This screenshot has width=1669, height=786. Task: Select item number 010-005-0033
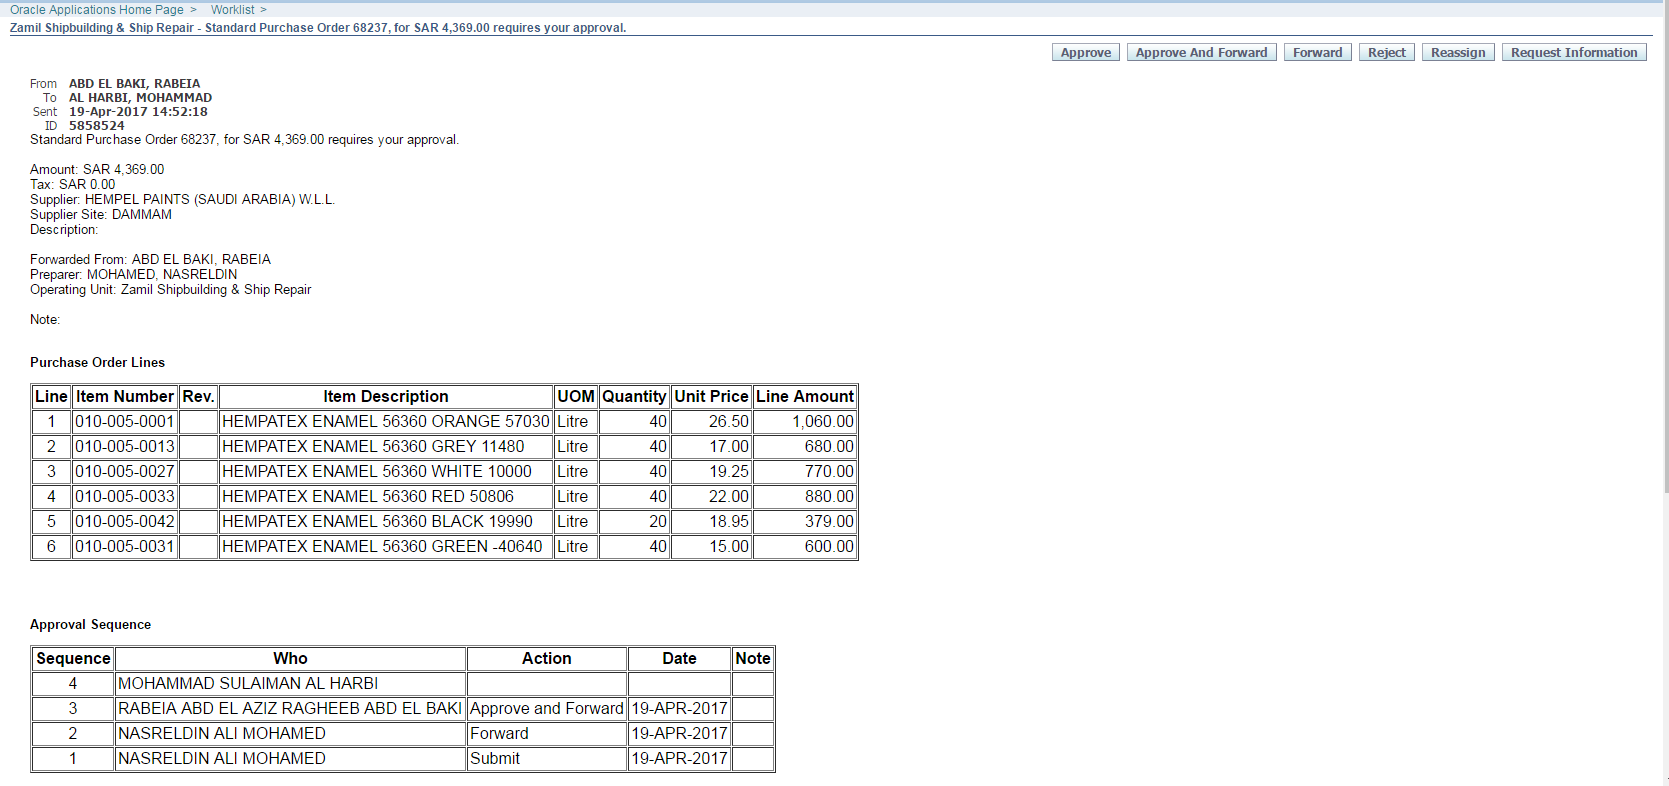point(125,496)
